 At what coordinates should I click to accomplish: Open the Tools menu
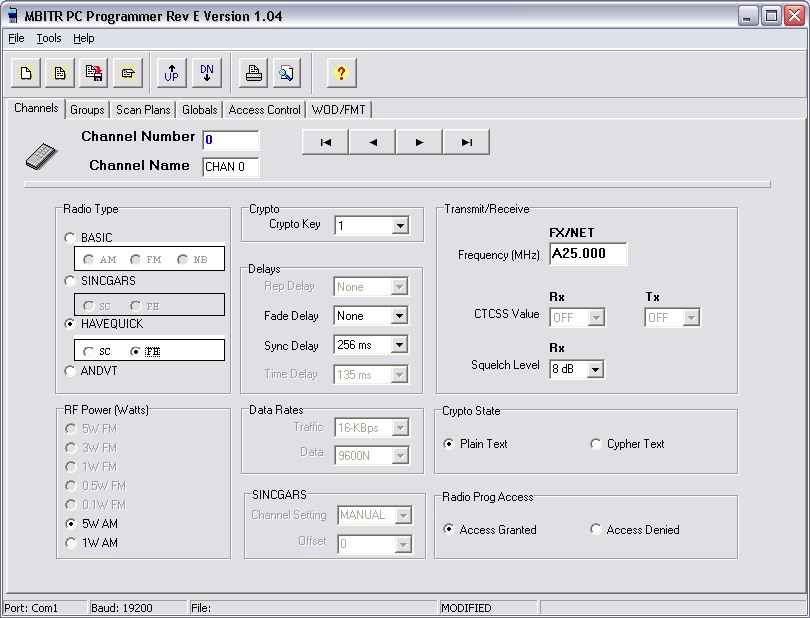[x=49, y=38]
